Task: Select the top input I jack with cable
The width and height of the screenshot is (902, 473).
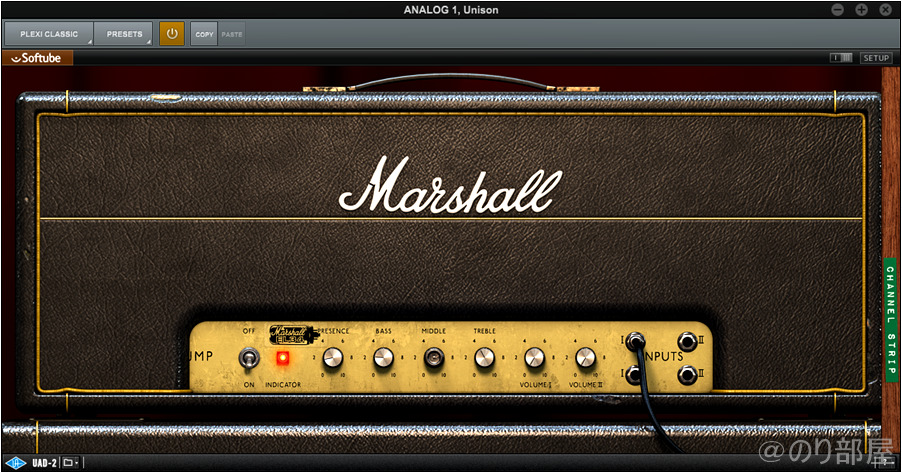Action: click(x=635, y=341)
